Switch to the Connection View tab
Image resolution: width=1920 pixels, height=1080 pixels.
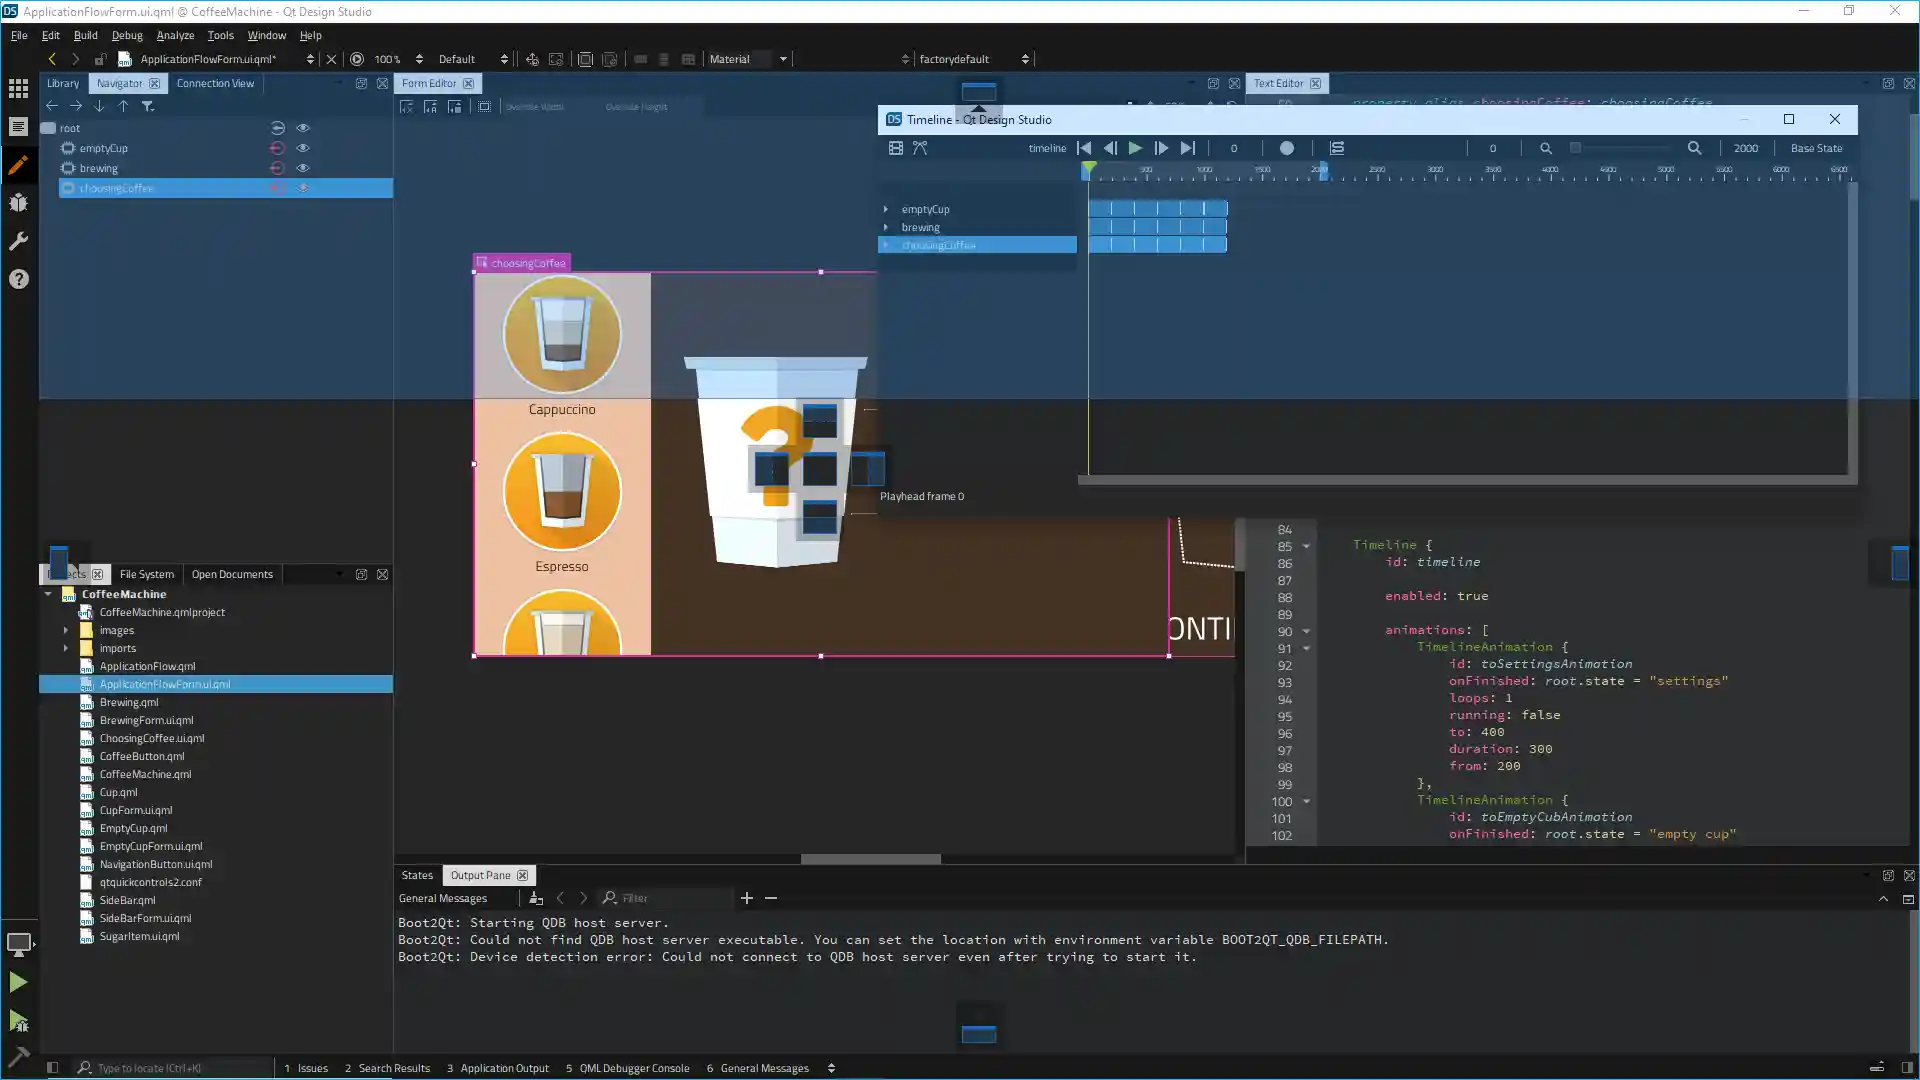(x=215, y=83)
